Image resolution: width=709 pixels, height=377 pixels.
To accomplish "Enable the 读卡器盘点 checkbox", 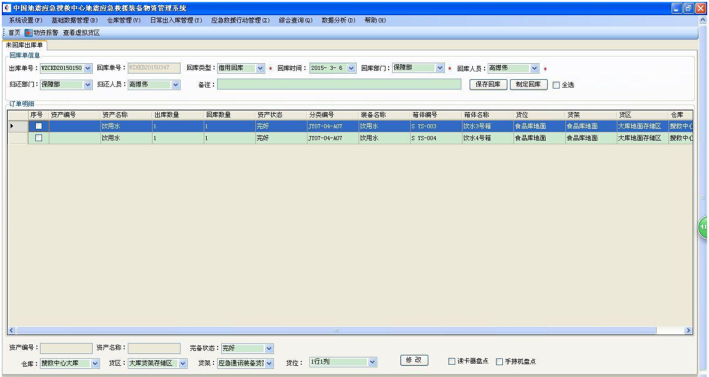I will point(452,361).
